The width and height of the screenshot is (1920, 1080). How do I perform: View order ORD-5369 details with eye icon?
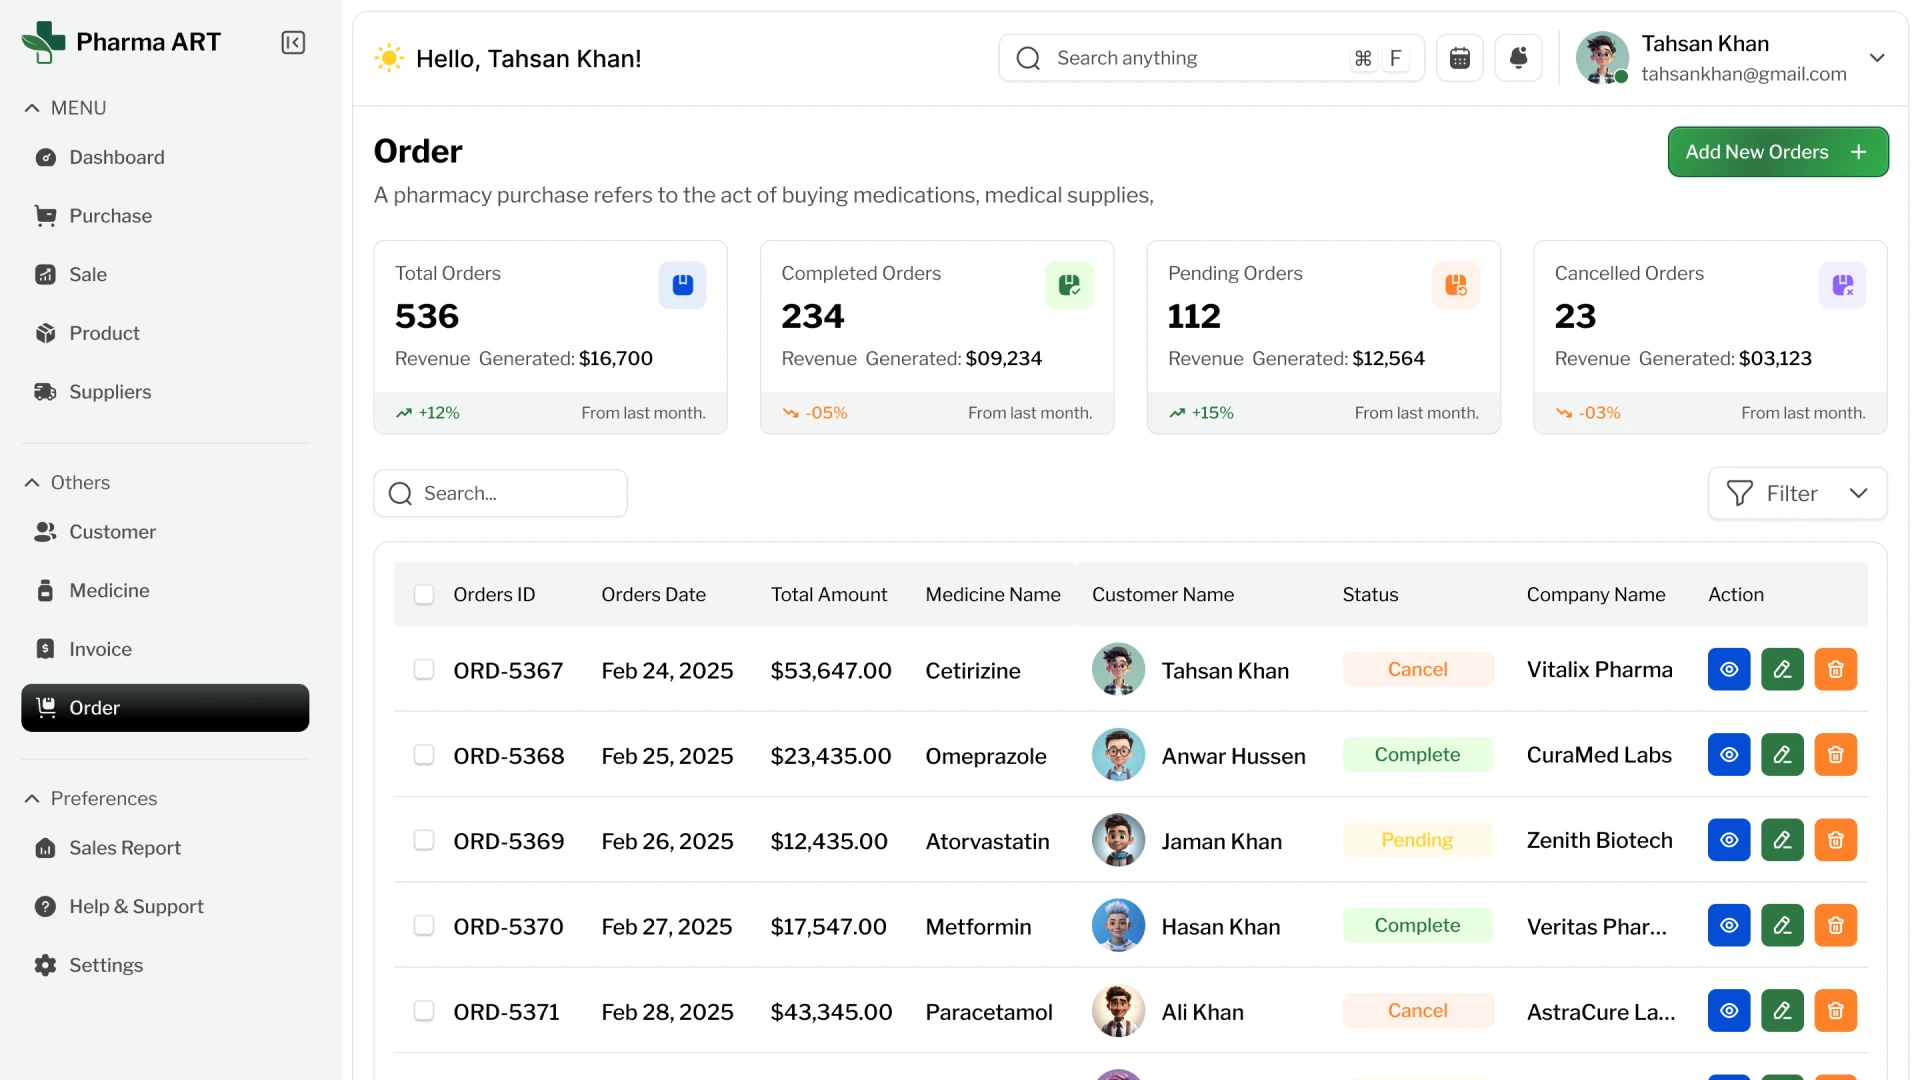tap(1728, 840)
